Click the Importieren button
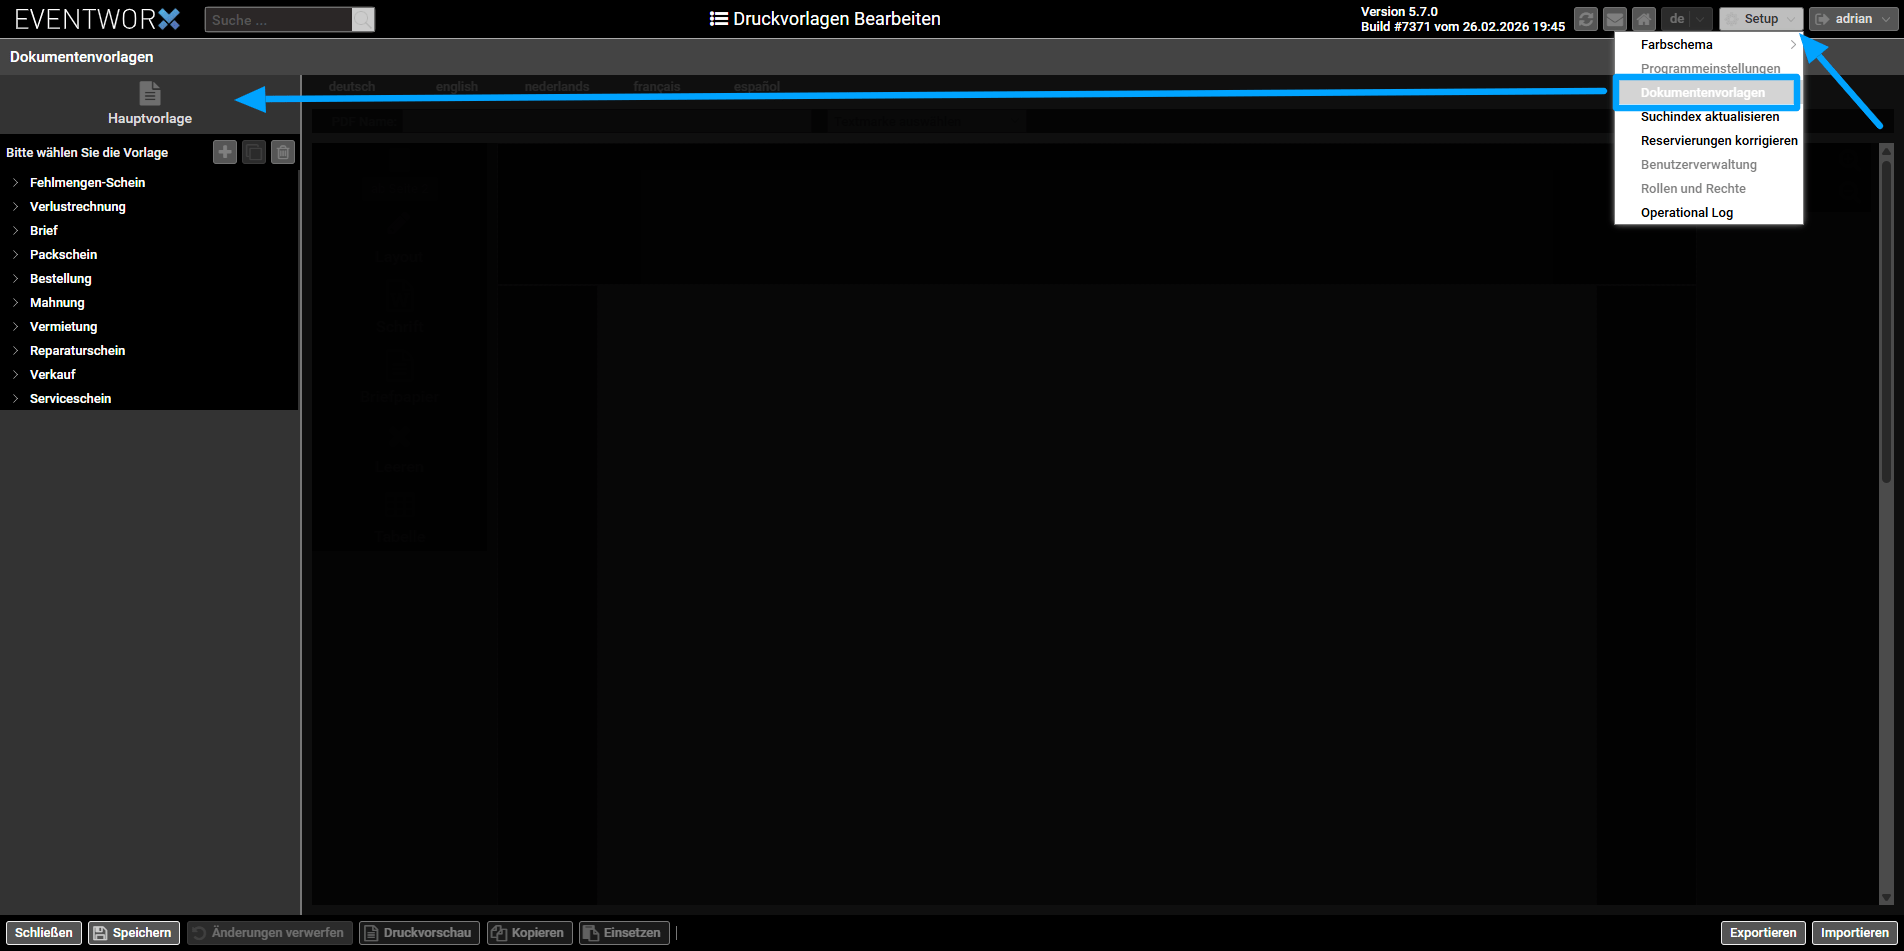The width and height of the screenshot is (1904, 951). click(1854, 933)
